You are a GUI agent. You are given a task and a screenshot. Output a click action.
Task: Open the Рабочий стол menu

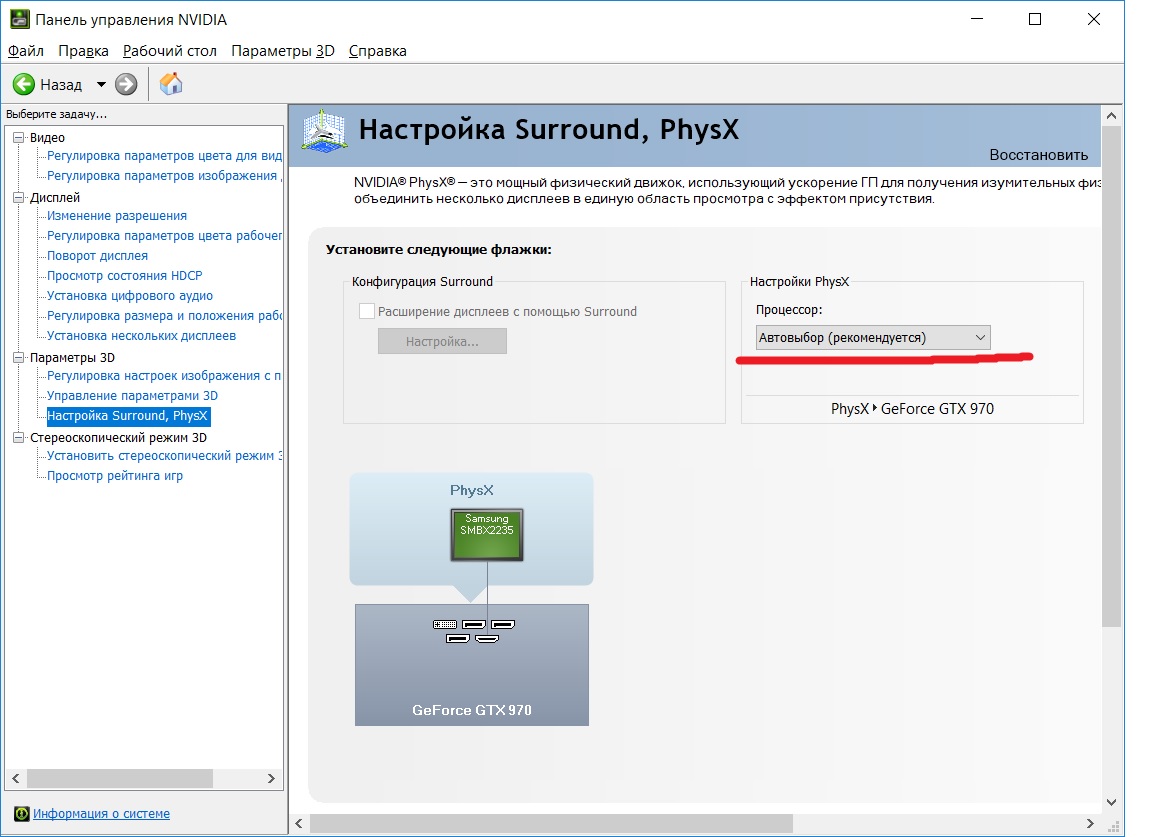[x=170, y=51]
